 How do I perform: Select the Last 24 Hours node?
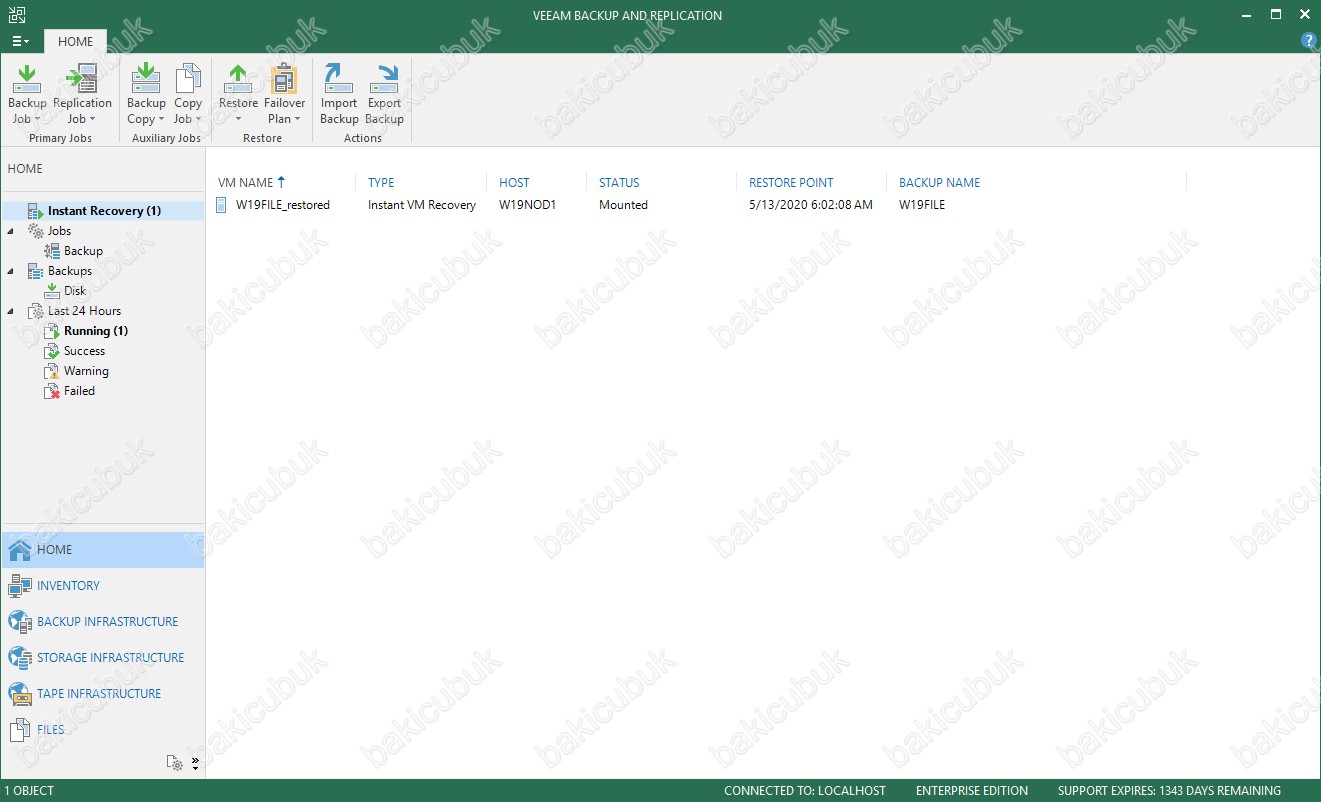pyautogui.click(x=84, y=311)
